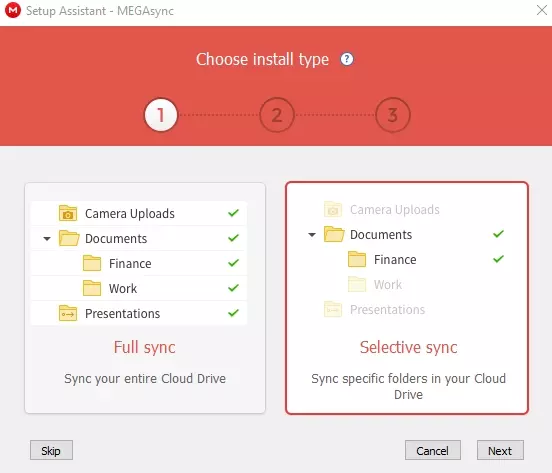The image size is (552, 473).
Task: Click 'Finance' label in Full sync list
Action: click(130, 264)
